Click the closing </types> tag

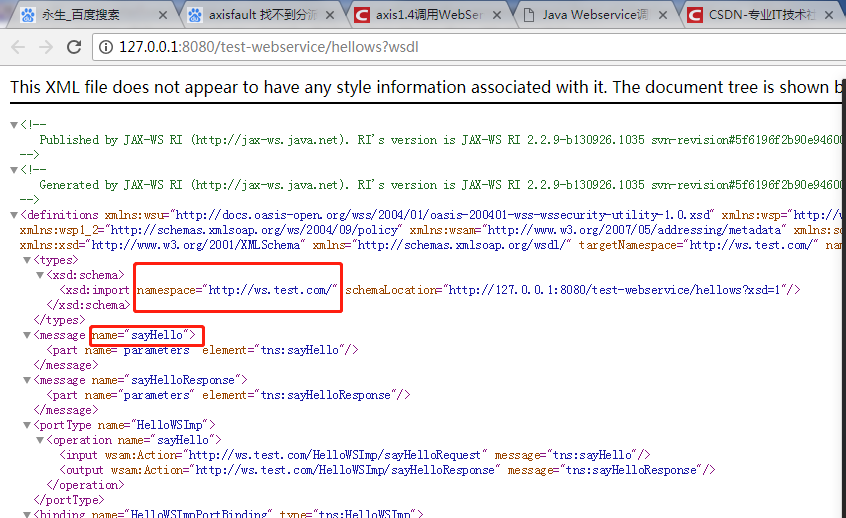point(59,320)
